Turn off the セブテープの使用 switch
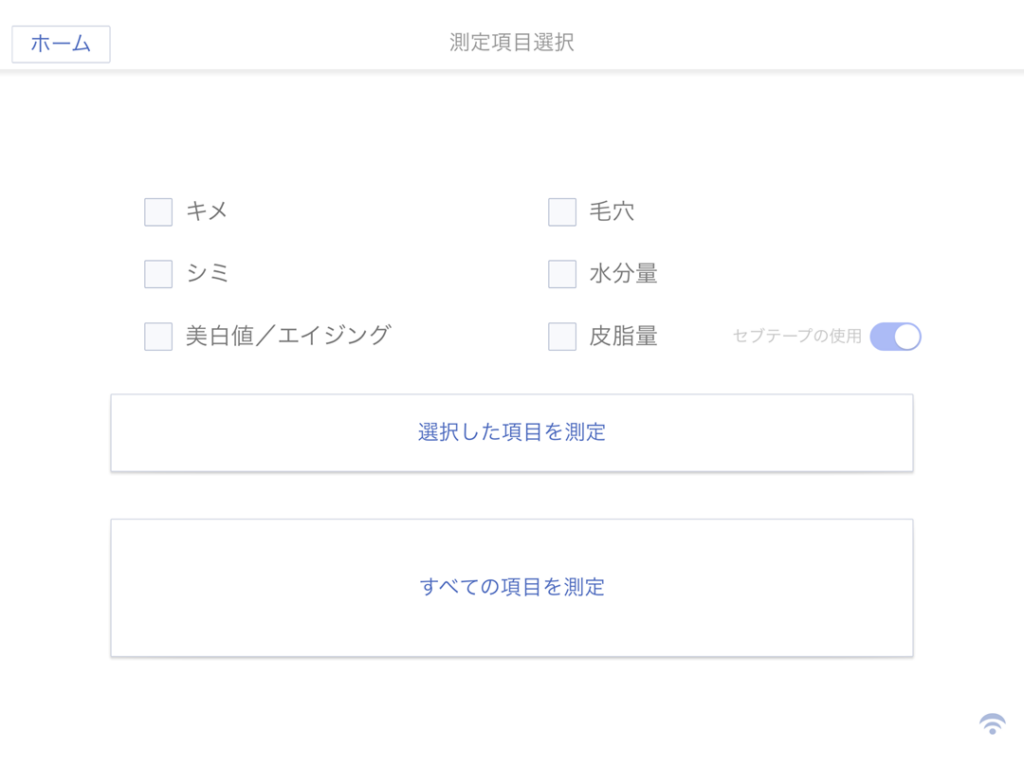Screen dimensions: 1024x768 [895, 337]
